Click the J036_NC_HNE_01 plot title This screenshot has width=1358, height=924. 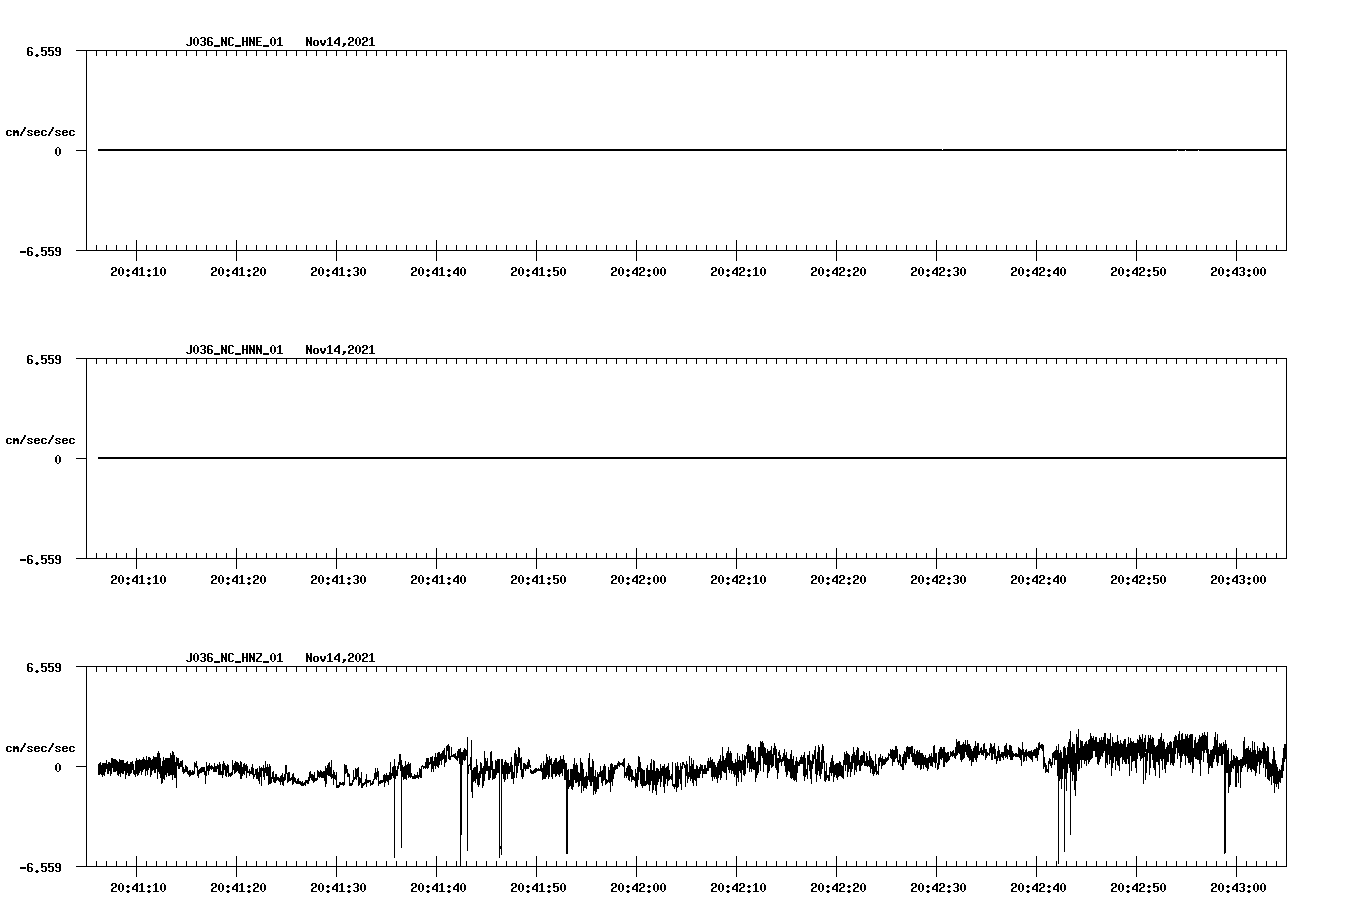[234, 42]
